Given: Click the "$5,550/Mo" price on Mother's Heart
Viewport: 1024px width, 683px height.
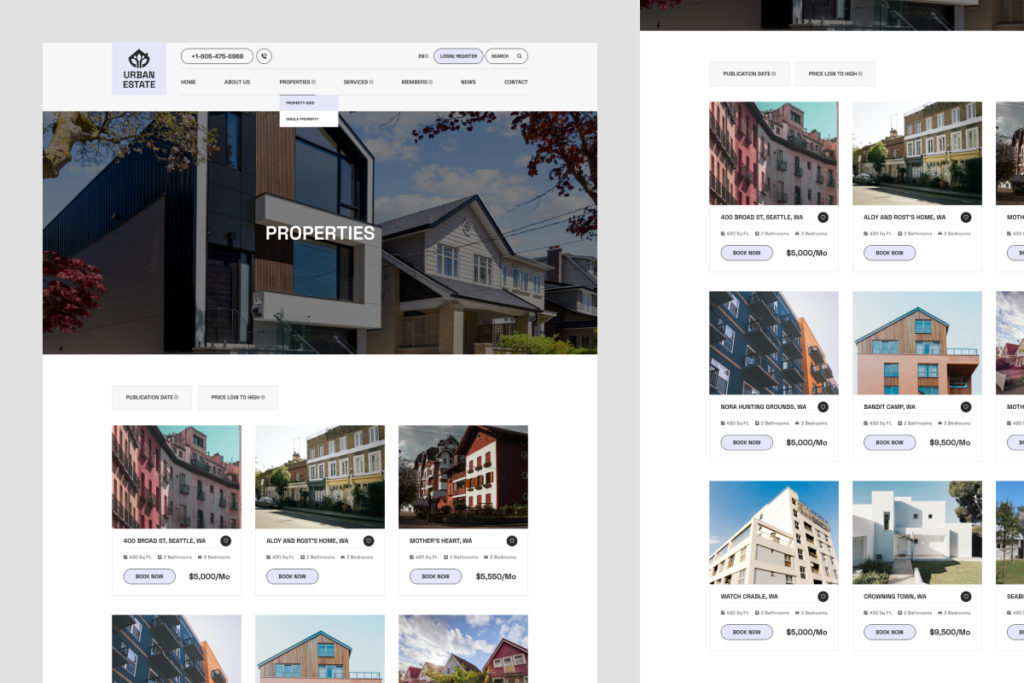Looking at the screenshot, I should coord(496,577).
